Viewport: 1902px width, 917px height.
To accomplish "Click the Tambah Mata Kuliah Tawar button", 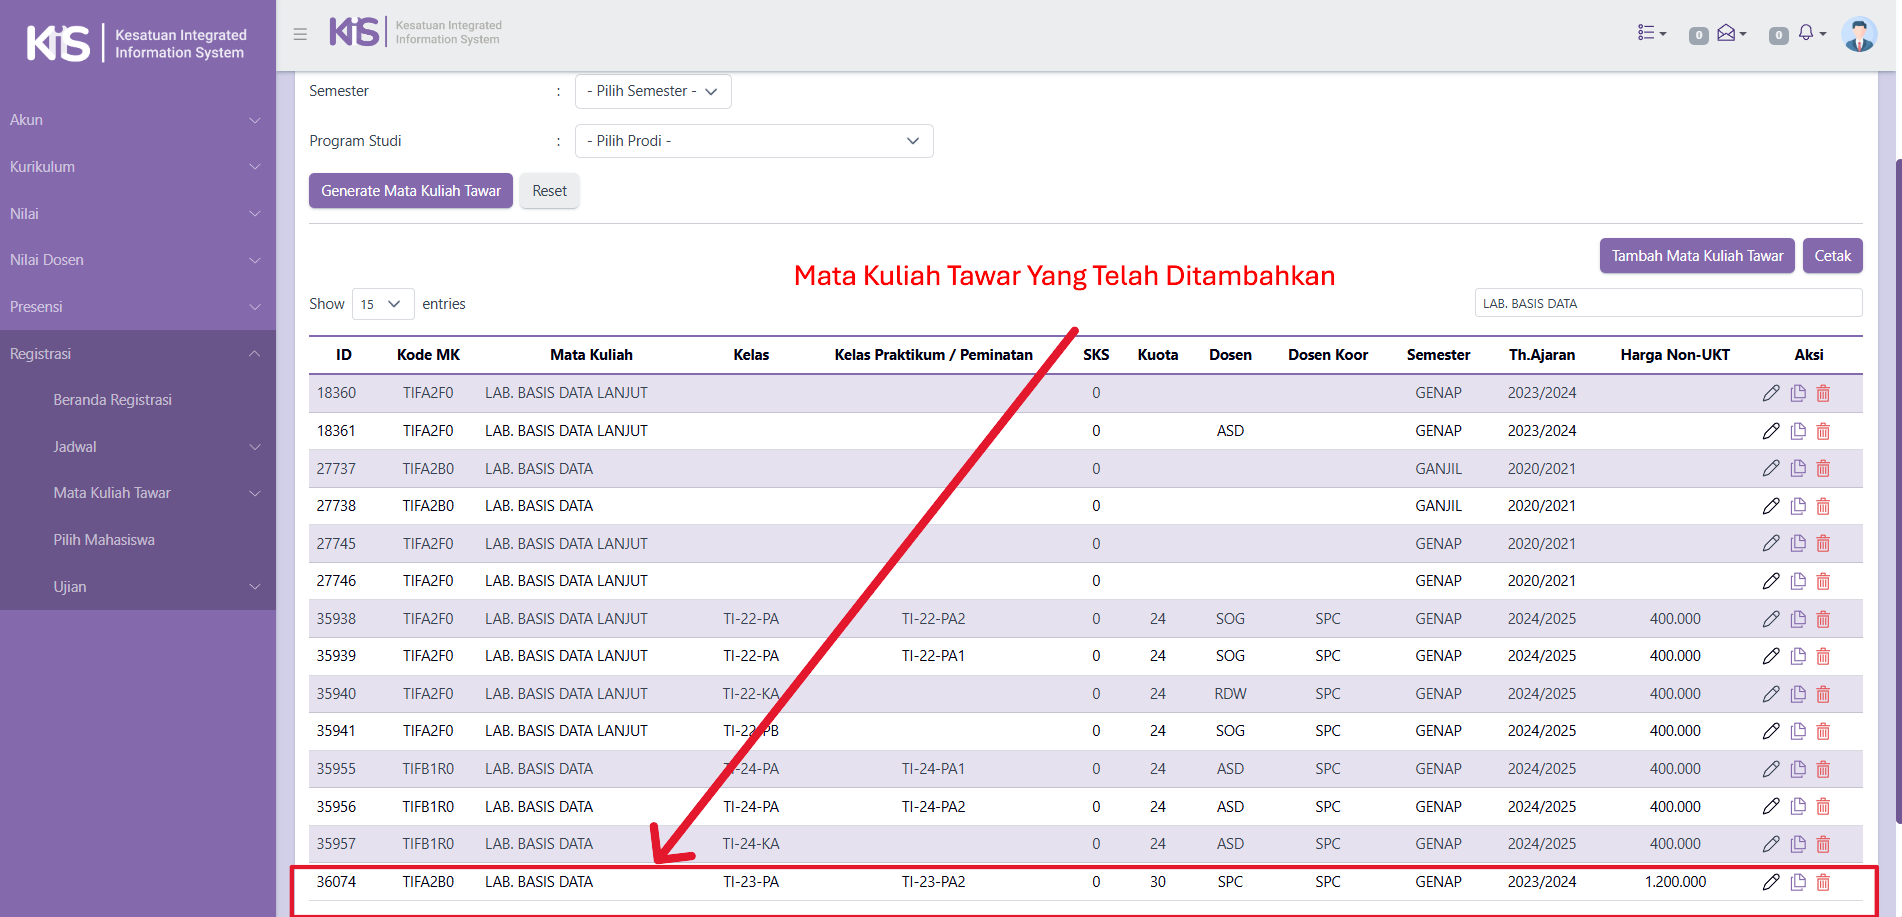I will (x=1696, y=256).
